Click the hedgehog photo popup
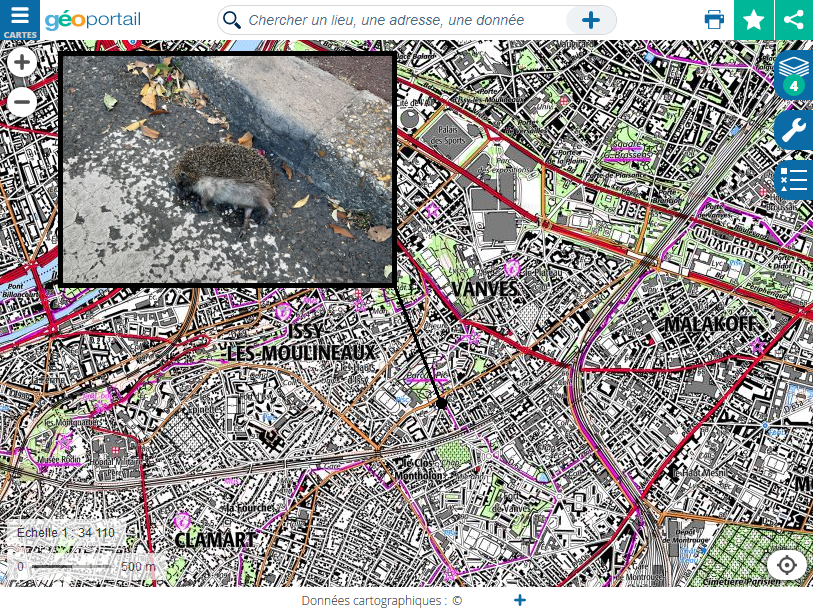Image resolution: width=813 pixels, height=610 pixels. pos(228,169)
